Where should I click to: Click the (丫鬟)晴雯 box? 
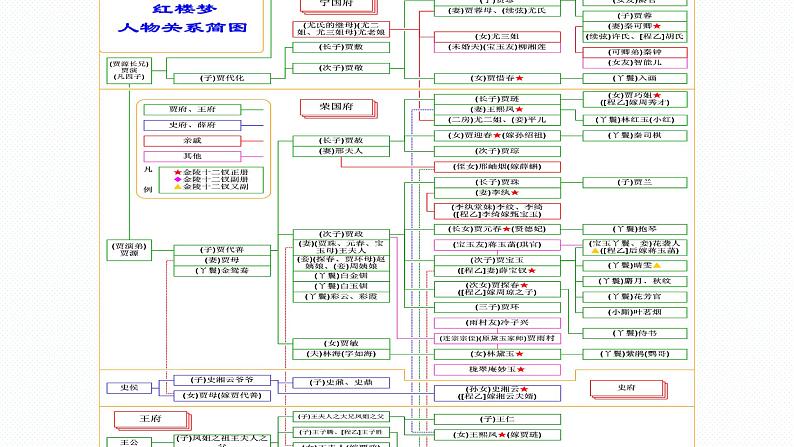(635, 266)
